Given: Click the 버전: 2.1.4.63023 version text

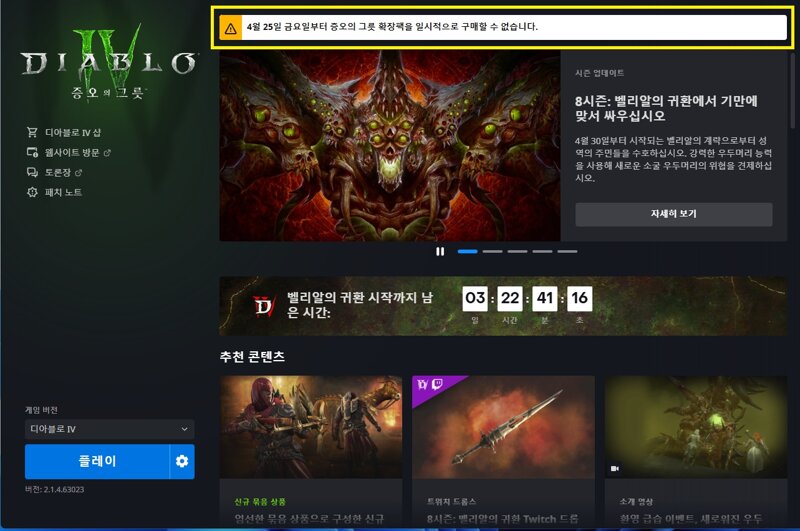Looking at the screenshot, I should click(x=55, y=490).
